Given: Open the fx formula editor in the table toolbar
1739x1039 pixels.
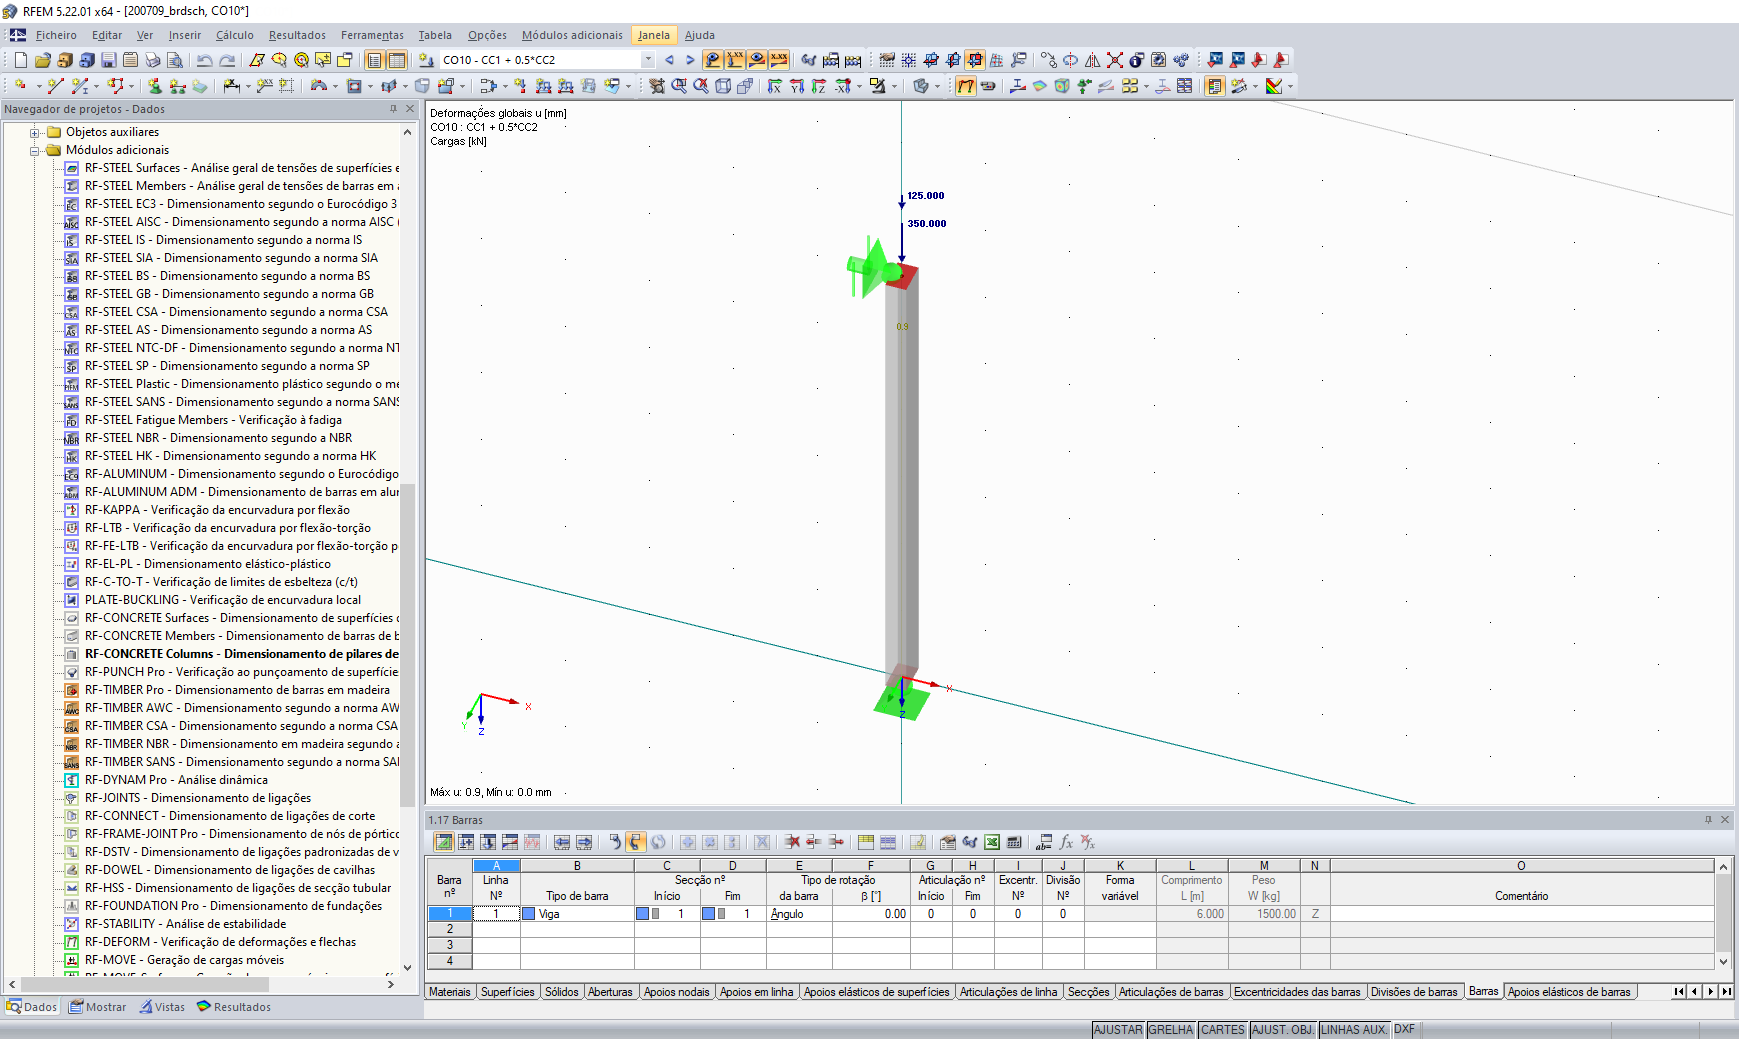Looking at the screenshot, I should click(x=1067, y=843).
